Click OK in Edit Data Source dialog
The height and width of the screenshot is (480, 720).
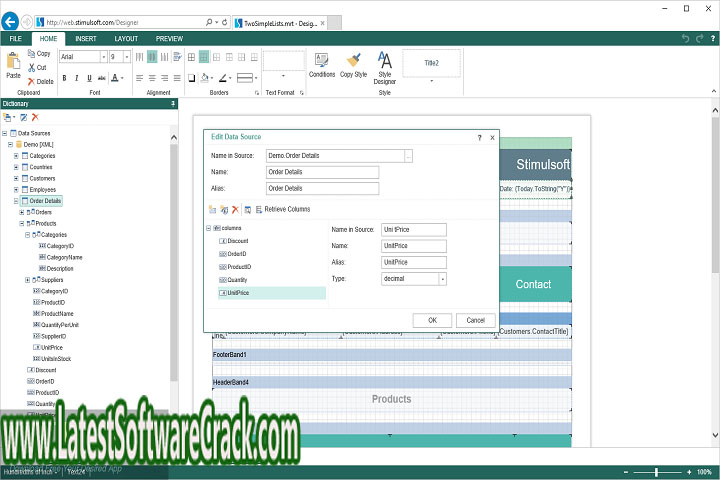click(x=432, y=320)
